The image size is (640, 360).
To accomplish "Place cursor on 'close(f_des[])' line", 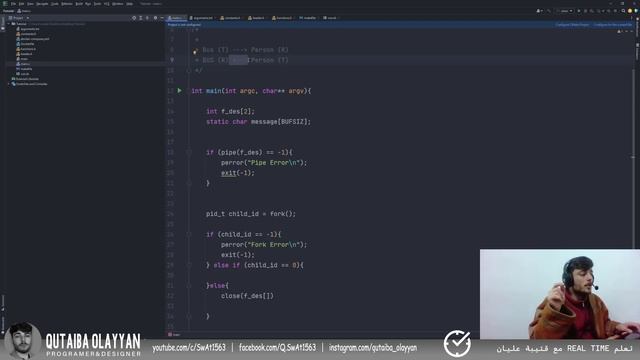I will tap(247, 296).
